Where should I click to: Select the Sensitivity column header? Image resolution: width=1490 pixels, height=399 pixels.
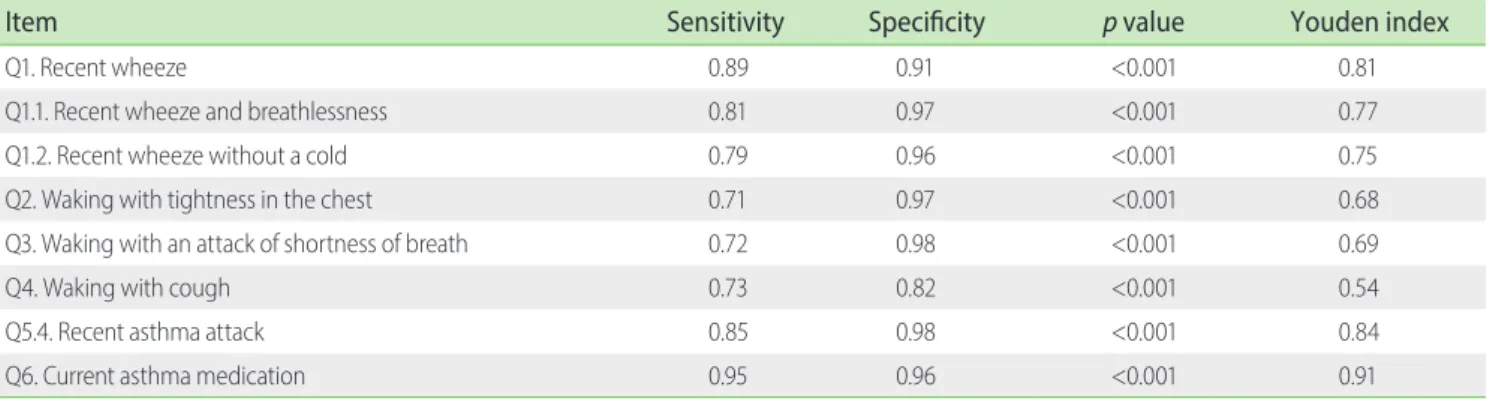coord(725,23)
